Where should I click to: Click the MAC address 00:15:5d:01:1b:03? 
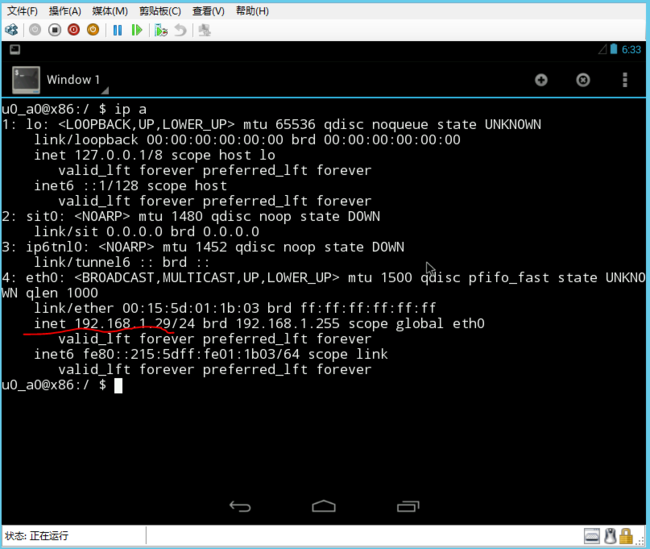[x=191, y=309]
